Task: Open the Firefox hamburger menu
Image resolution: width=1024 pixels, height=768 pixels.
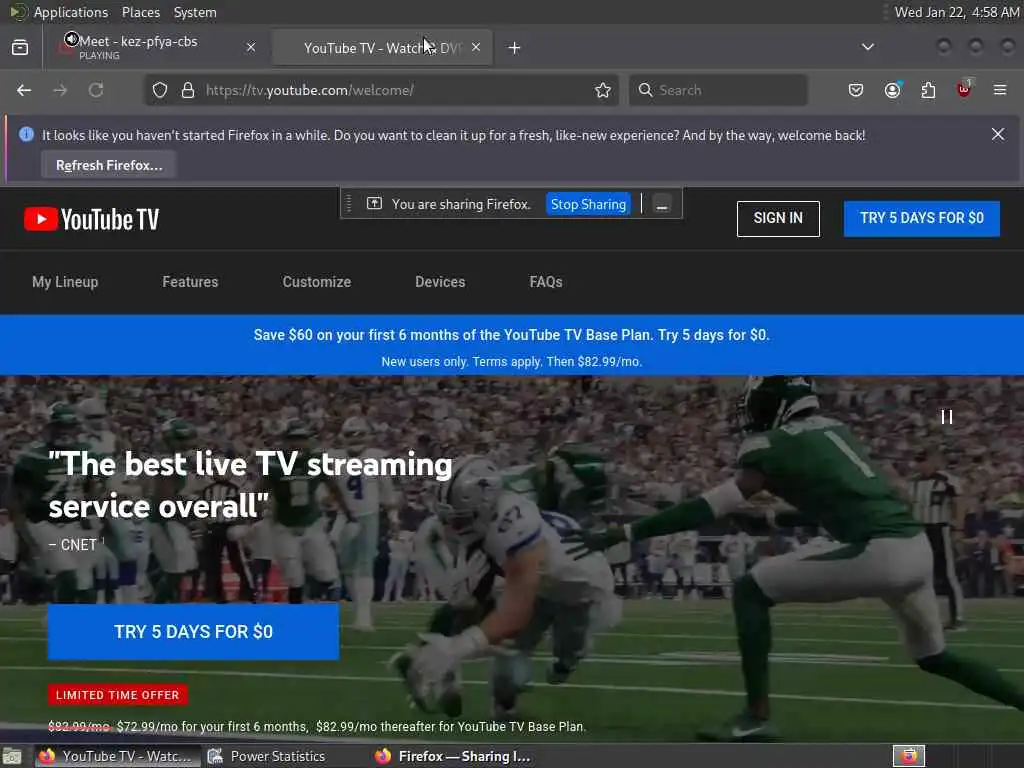Action: pos(1000,90)
